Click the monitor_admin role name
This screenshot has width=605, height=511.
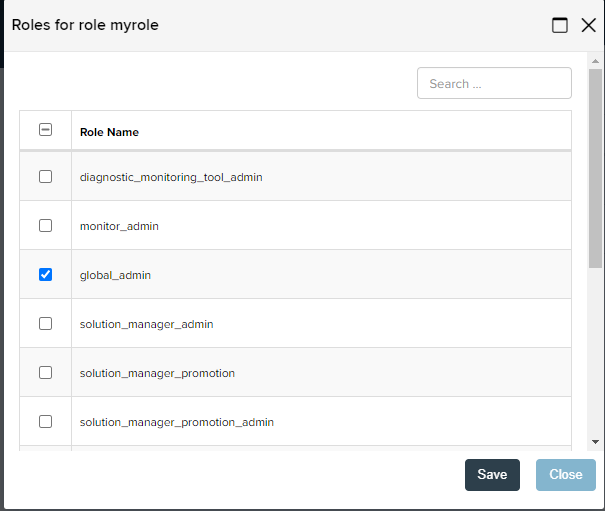tap(119, 226)
